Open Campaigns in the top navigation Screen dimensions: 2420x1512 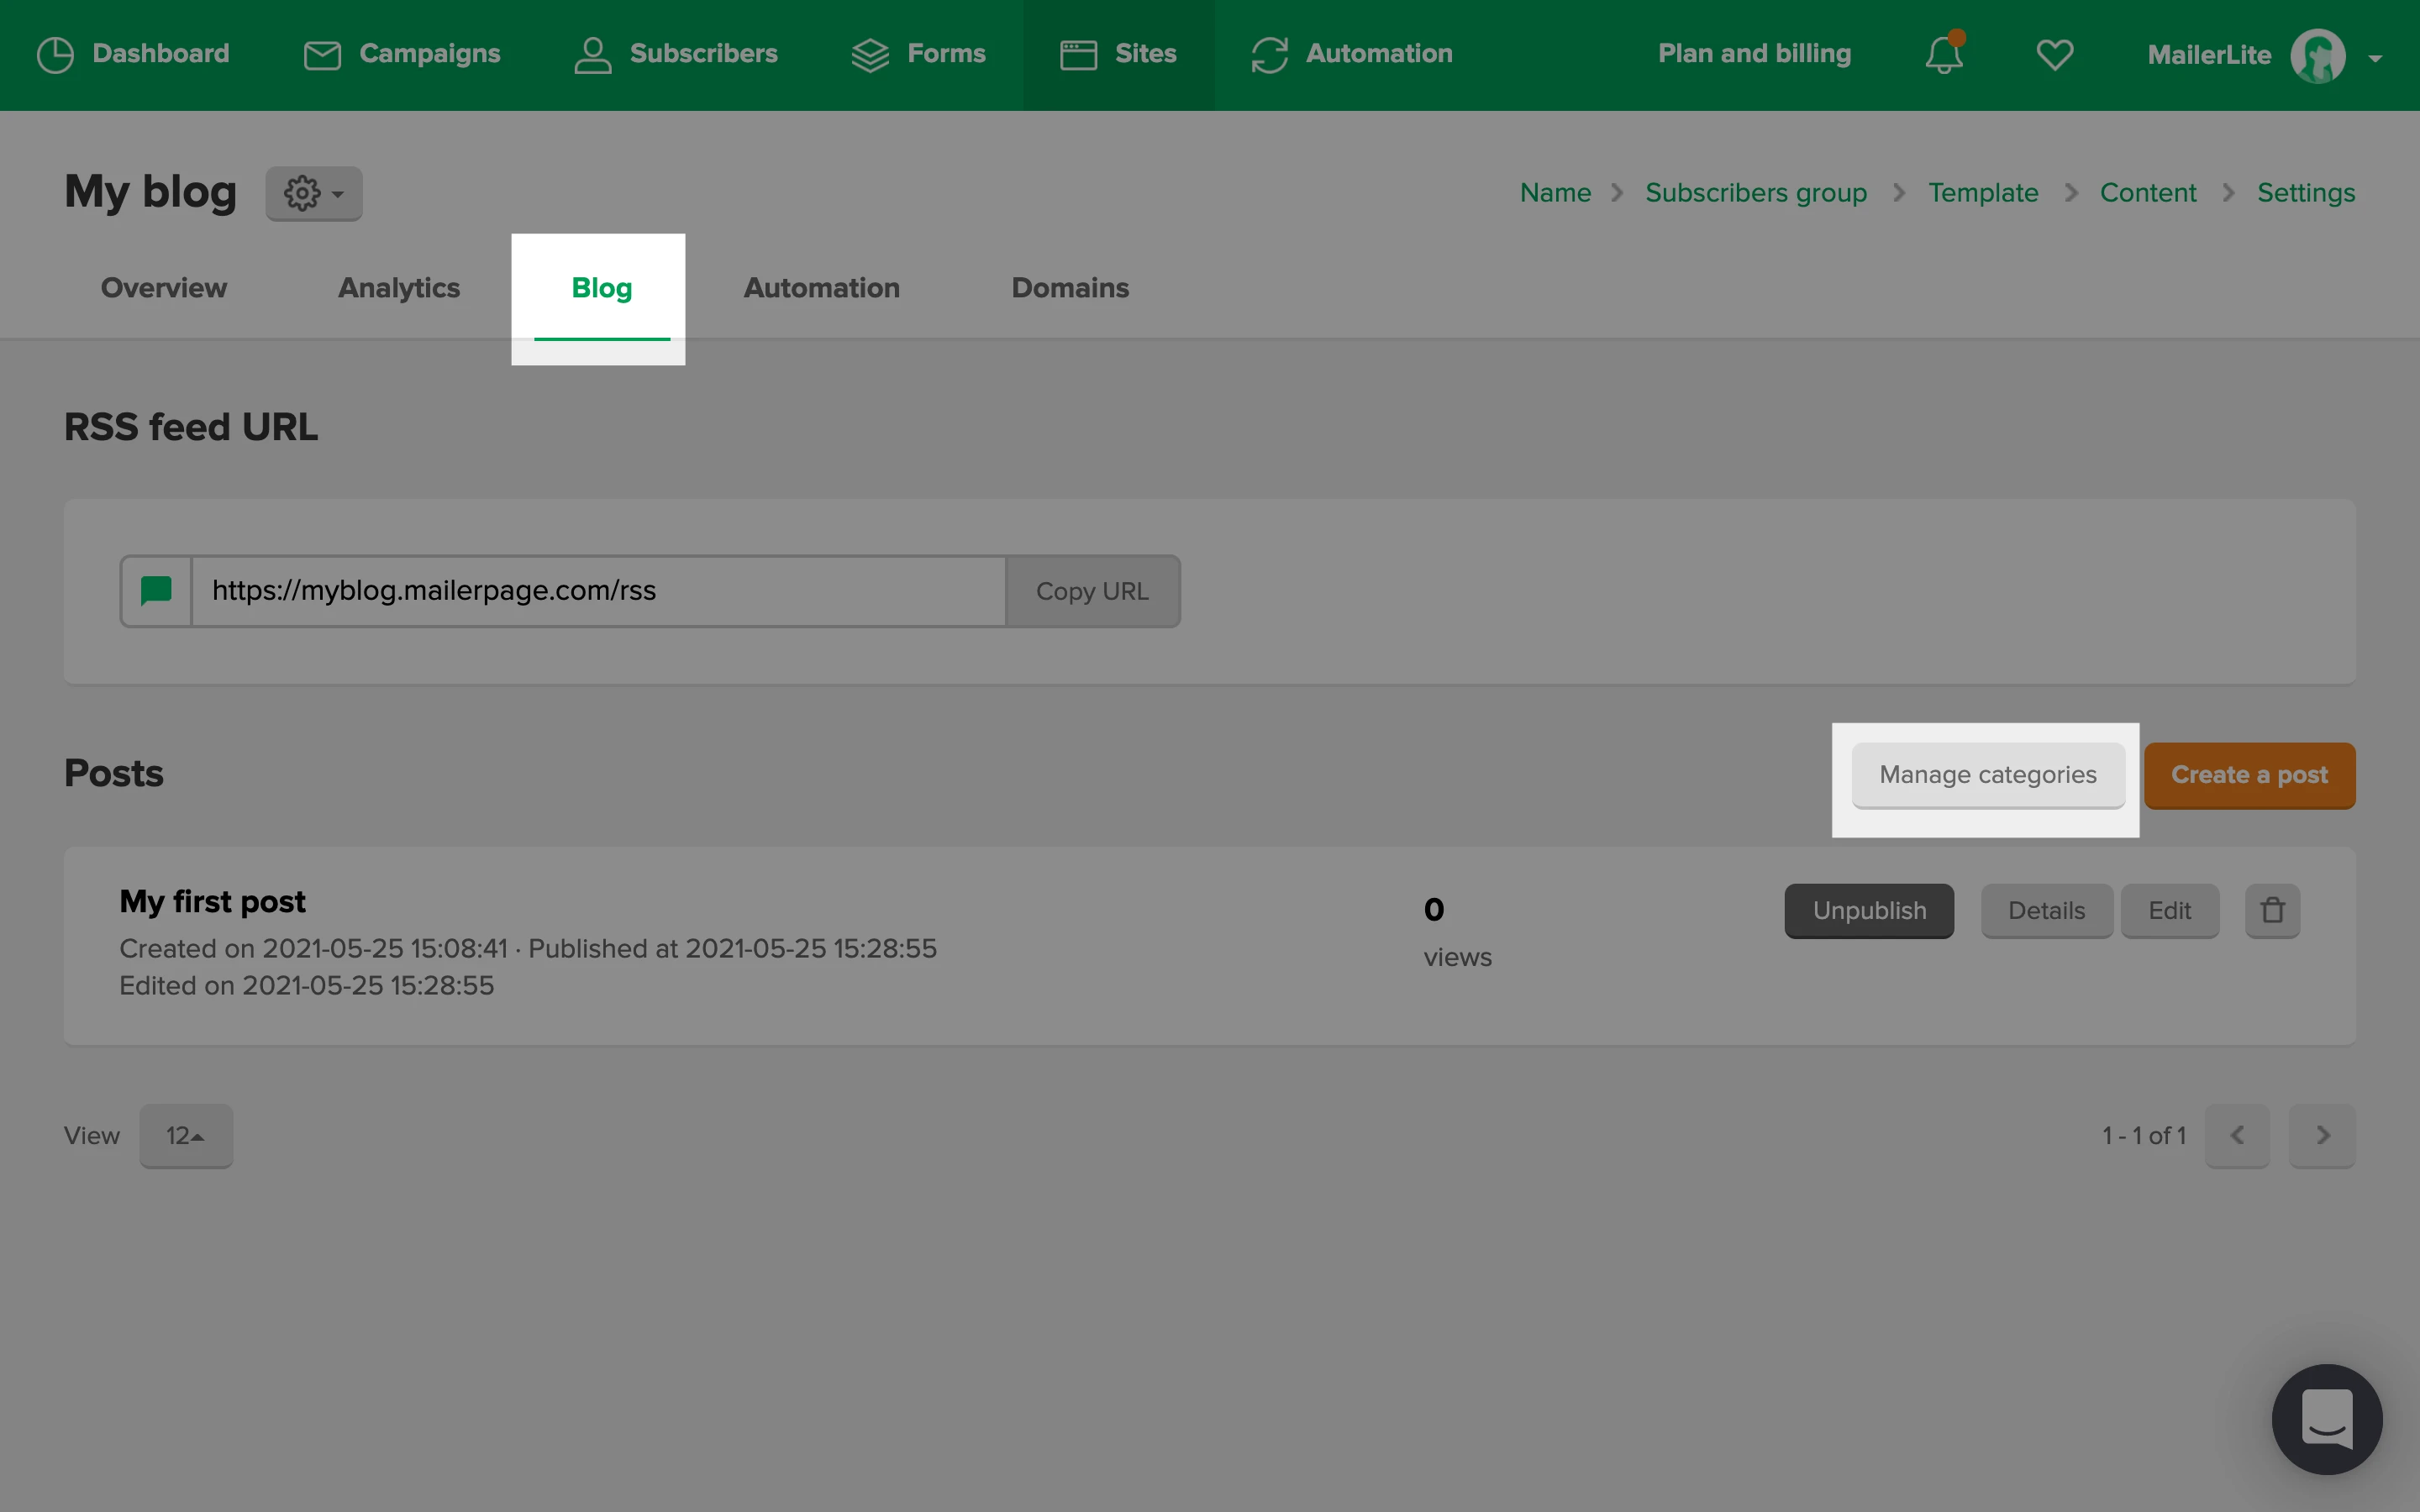point(402,54)
